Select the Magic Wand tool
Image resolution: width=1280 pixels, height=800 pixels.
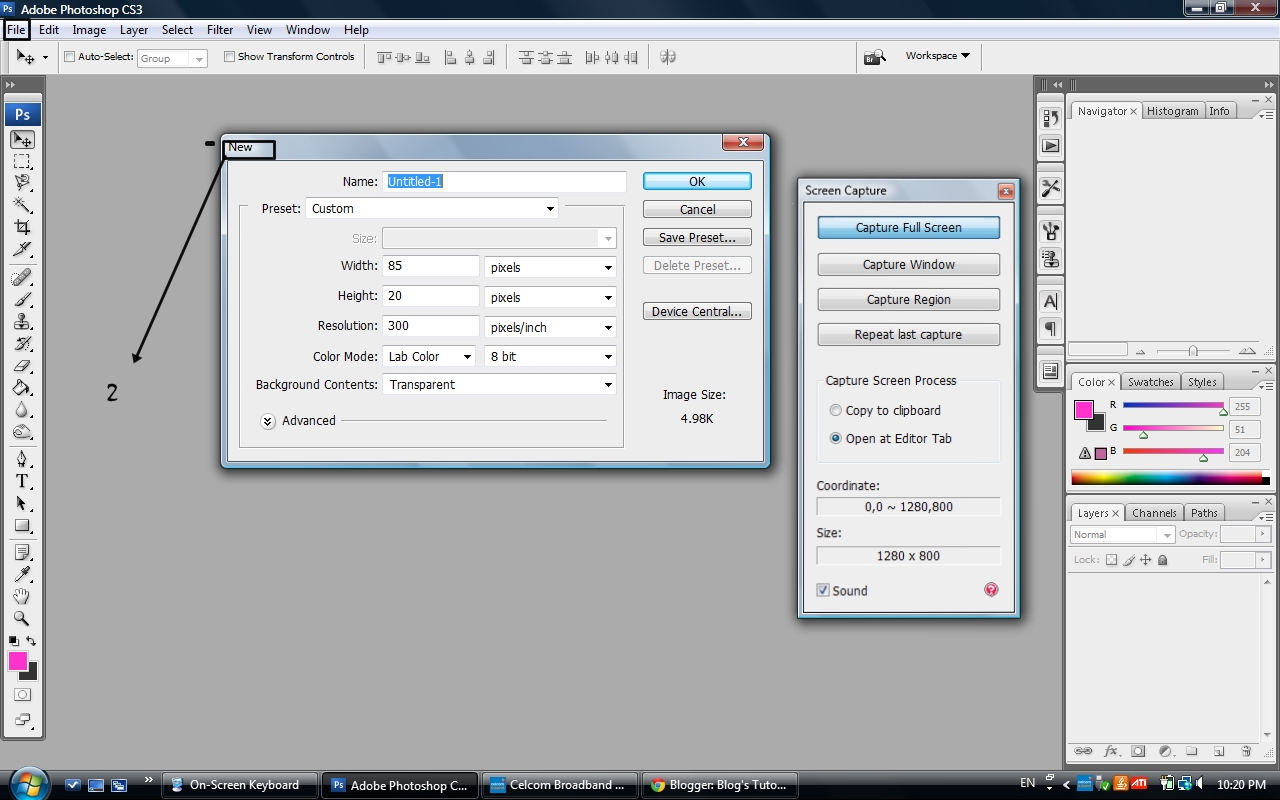click(22, 205)
